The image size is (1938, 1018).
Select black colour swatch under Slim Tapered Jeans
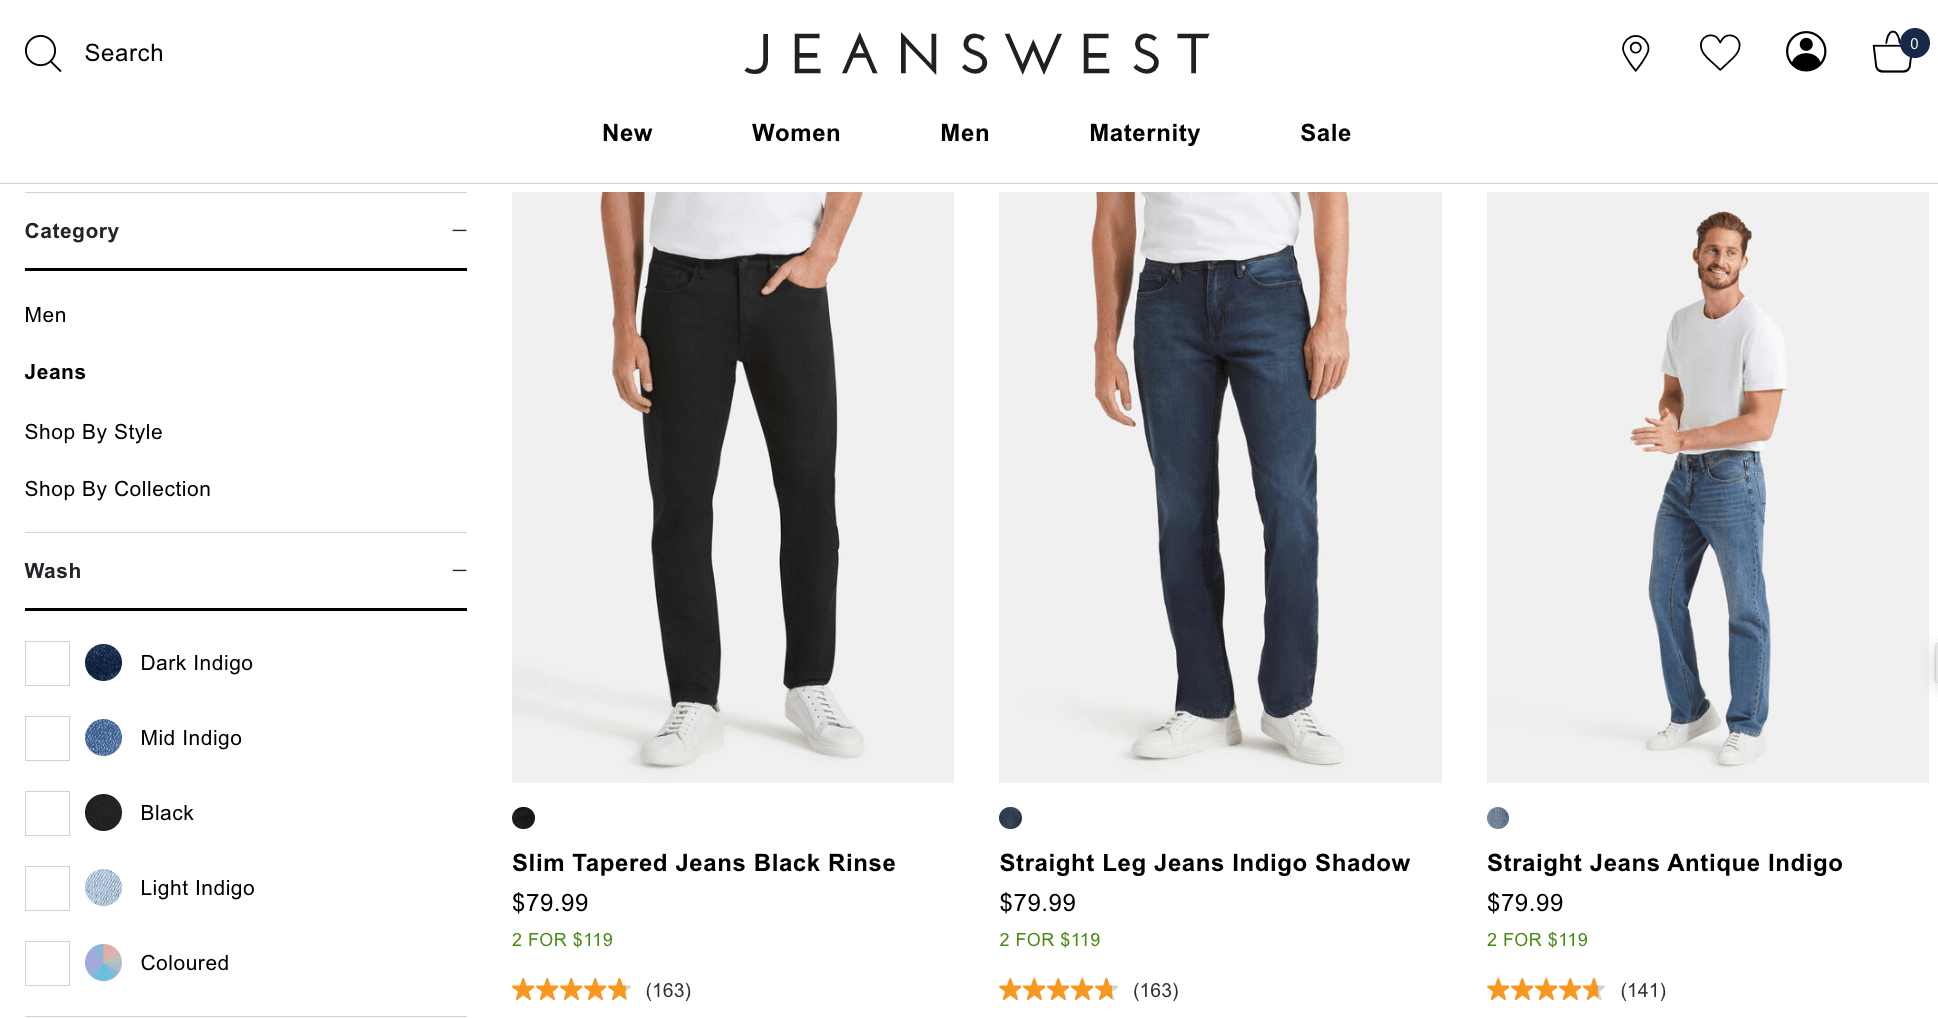(523, 818)
